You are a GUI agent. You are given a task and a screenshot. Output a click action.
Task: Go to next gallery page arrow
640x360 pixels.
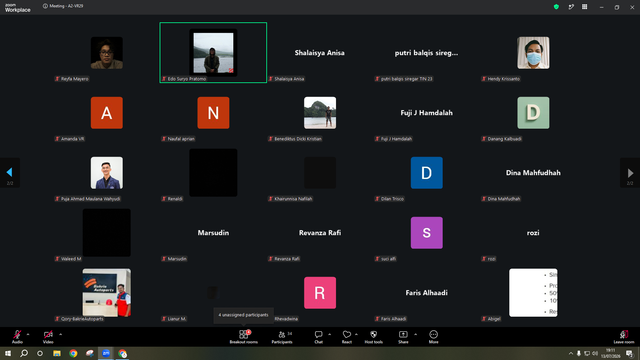click(630, 173)
